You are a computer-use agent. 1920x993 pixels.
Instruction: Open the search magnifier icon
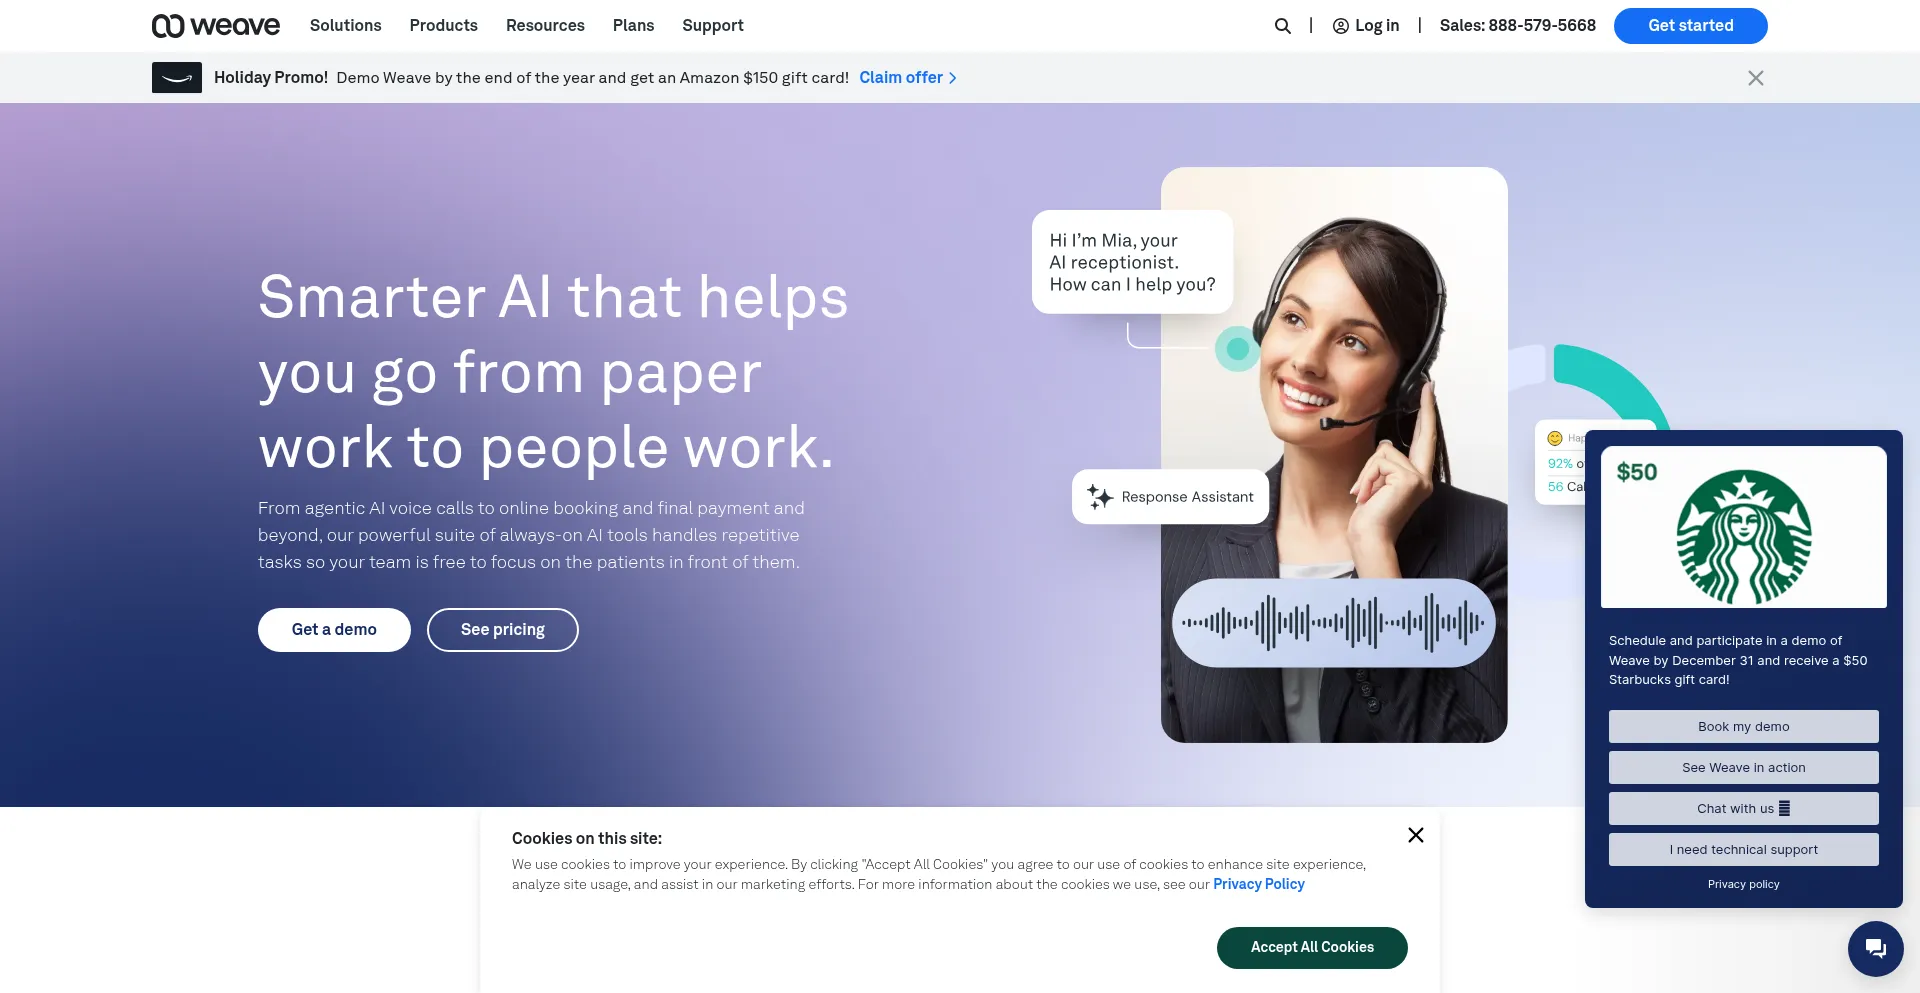click(1282, 26)
